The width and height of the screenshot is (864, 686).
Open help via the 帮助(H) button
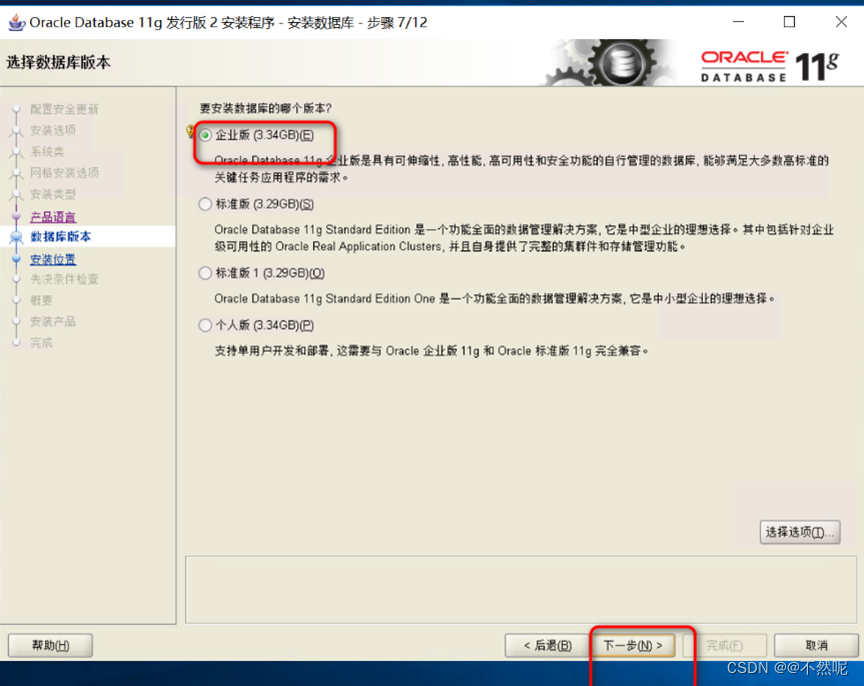pos(50,645)
